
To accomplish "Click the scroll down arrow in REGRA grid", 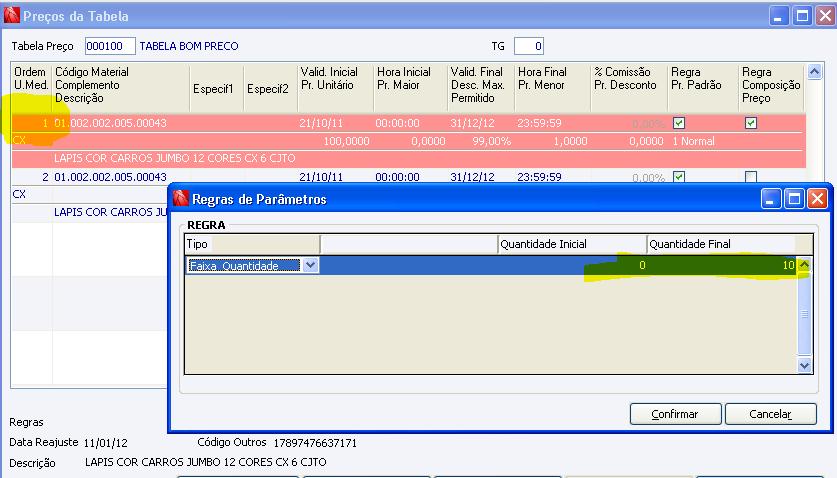I will point(804,365).
